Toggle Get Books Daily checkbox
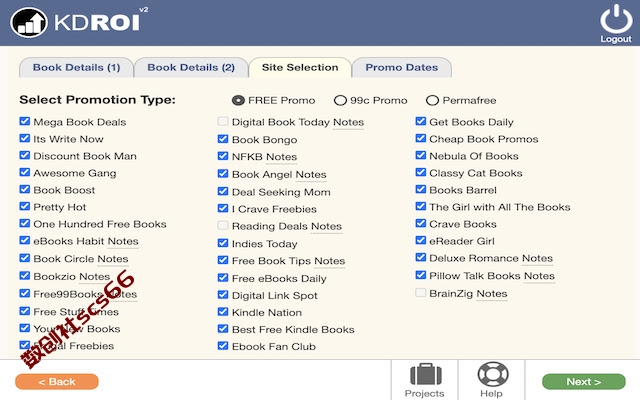 coord(421,121)
